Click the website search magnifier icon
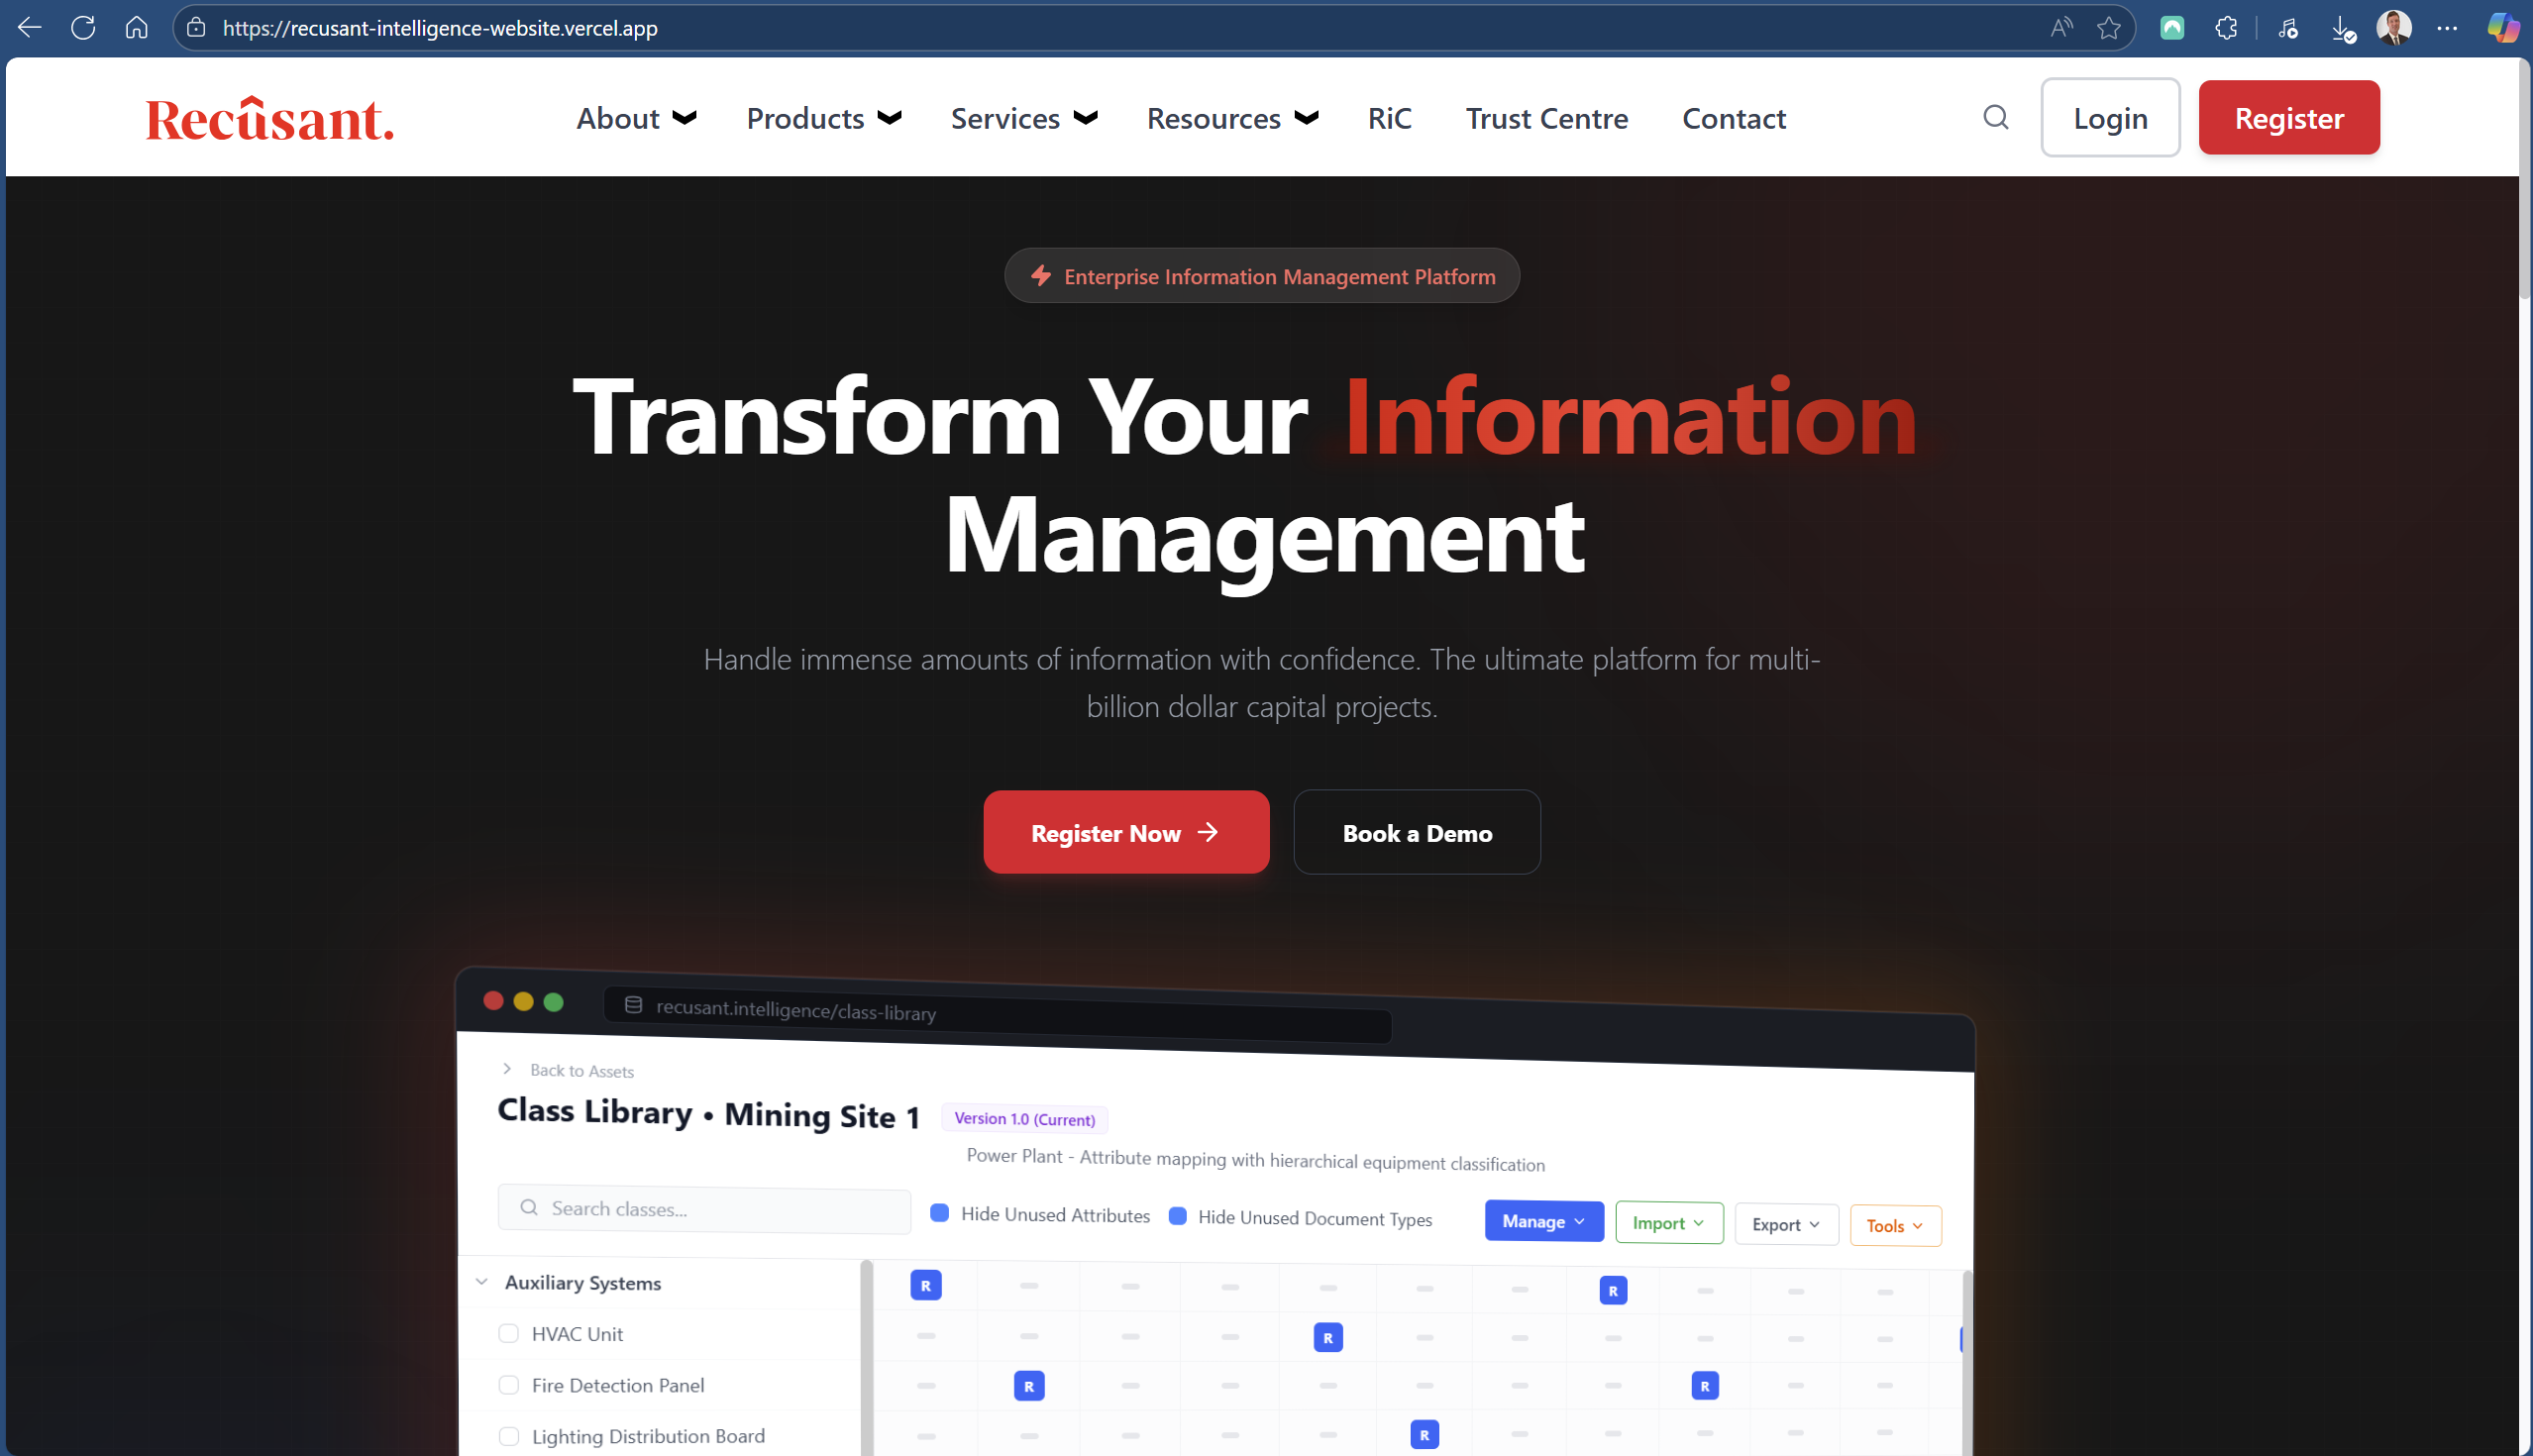The width and height of the screenshot is (2533, 1456). point(1995,118)
